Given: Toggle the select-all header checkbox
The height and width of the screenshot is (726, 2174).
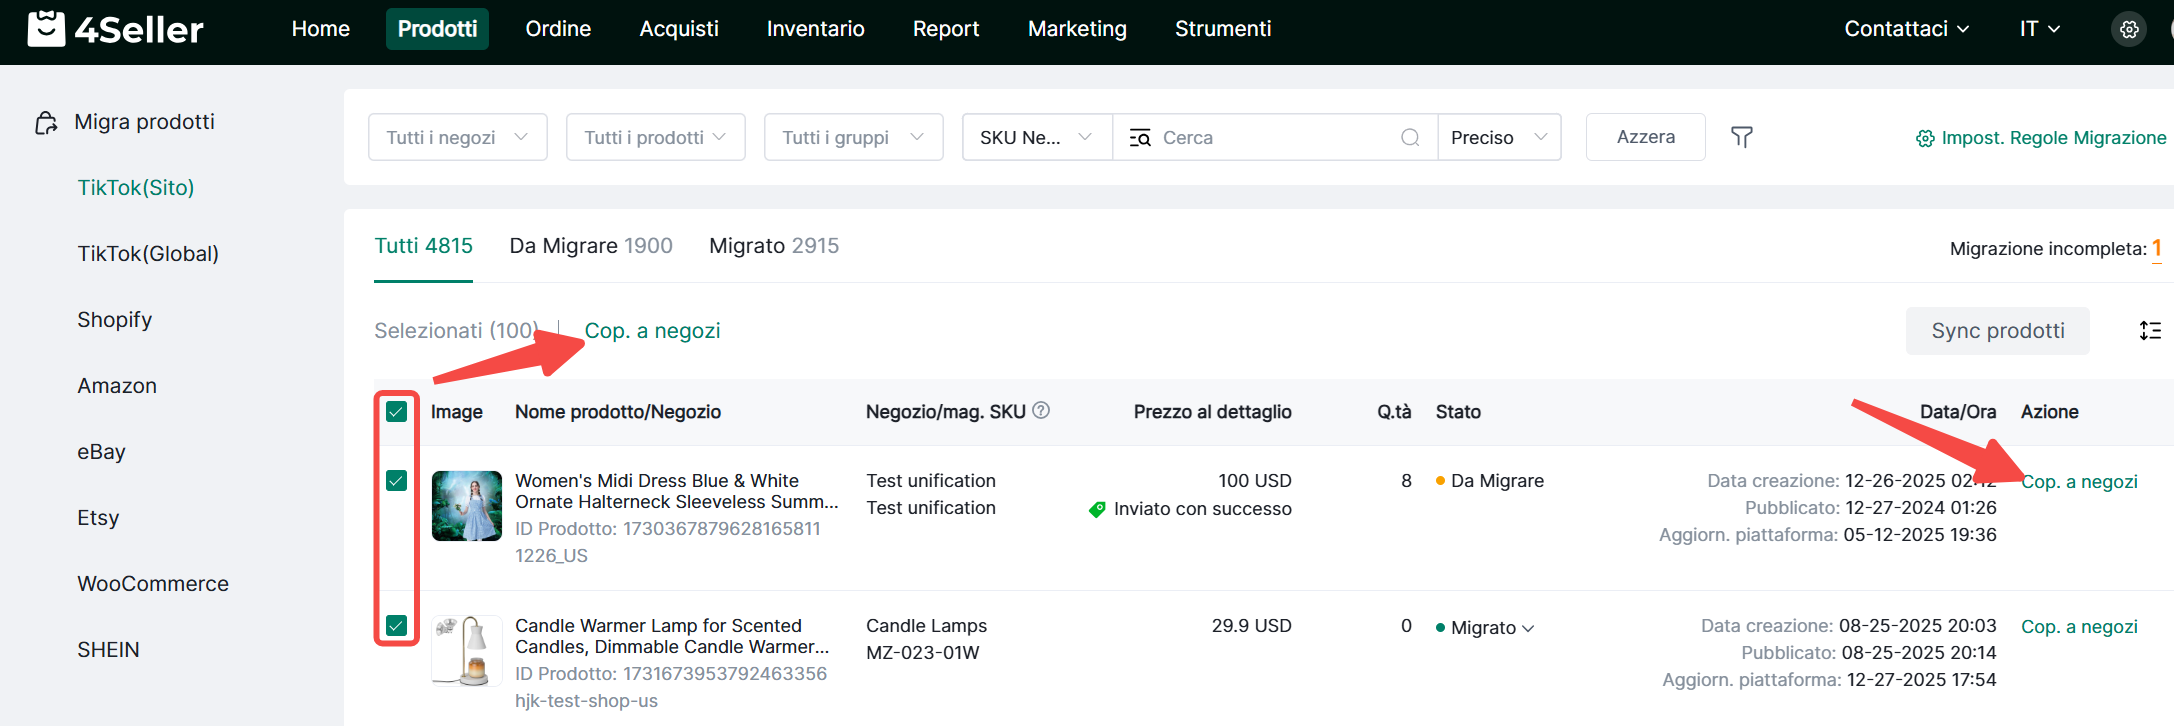Looking at the screenshot, I should (x=397, y=412).
